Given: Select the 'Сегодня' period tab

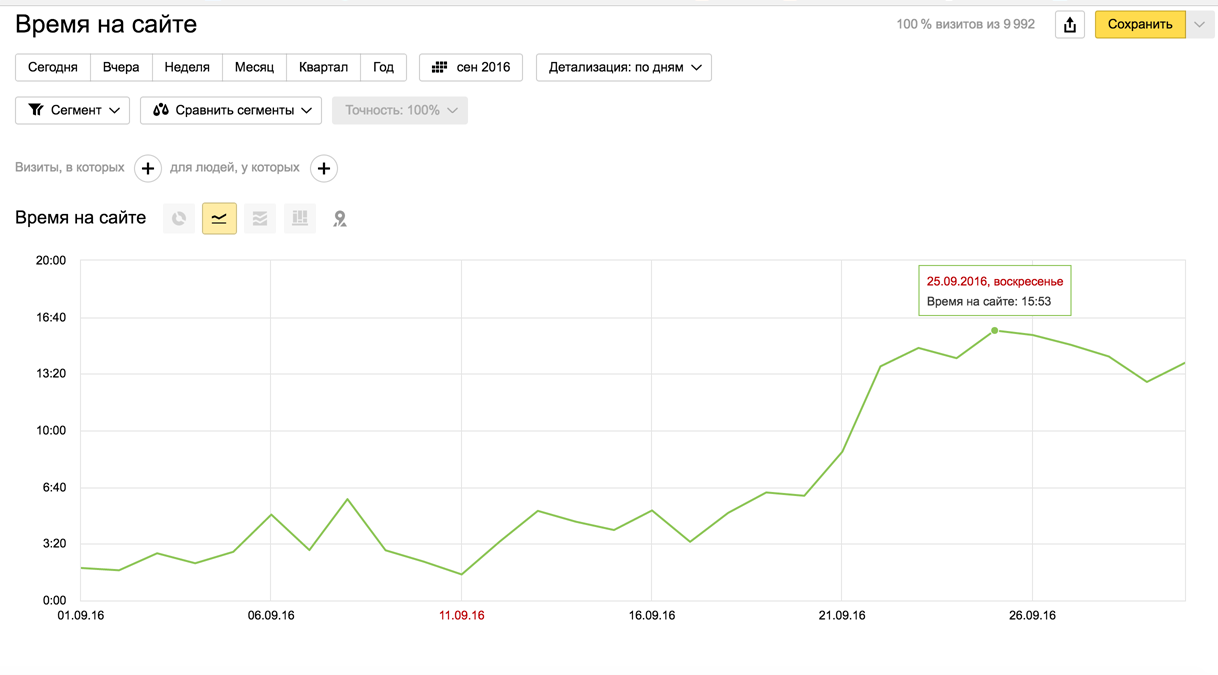Looking at the screenshot, I should click(x=53, y=67).
